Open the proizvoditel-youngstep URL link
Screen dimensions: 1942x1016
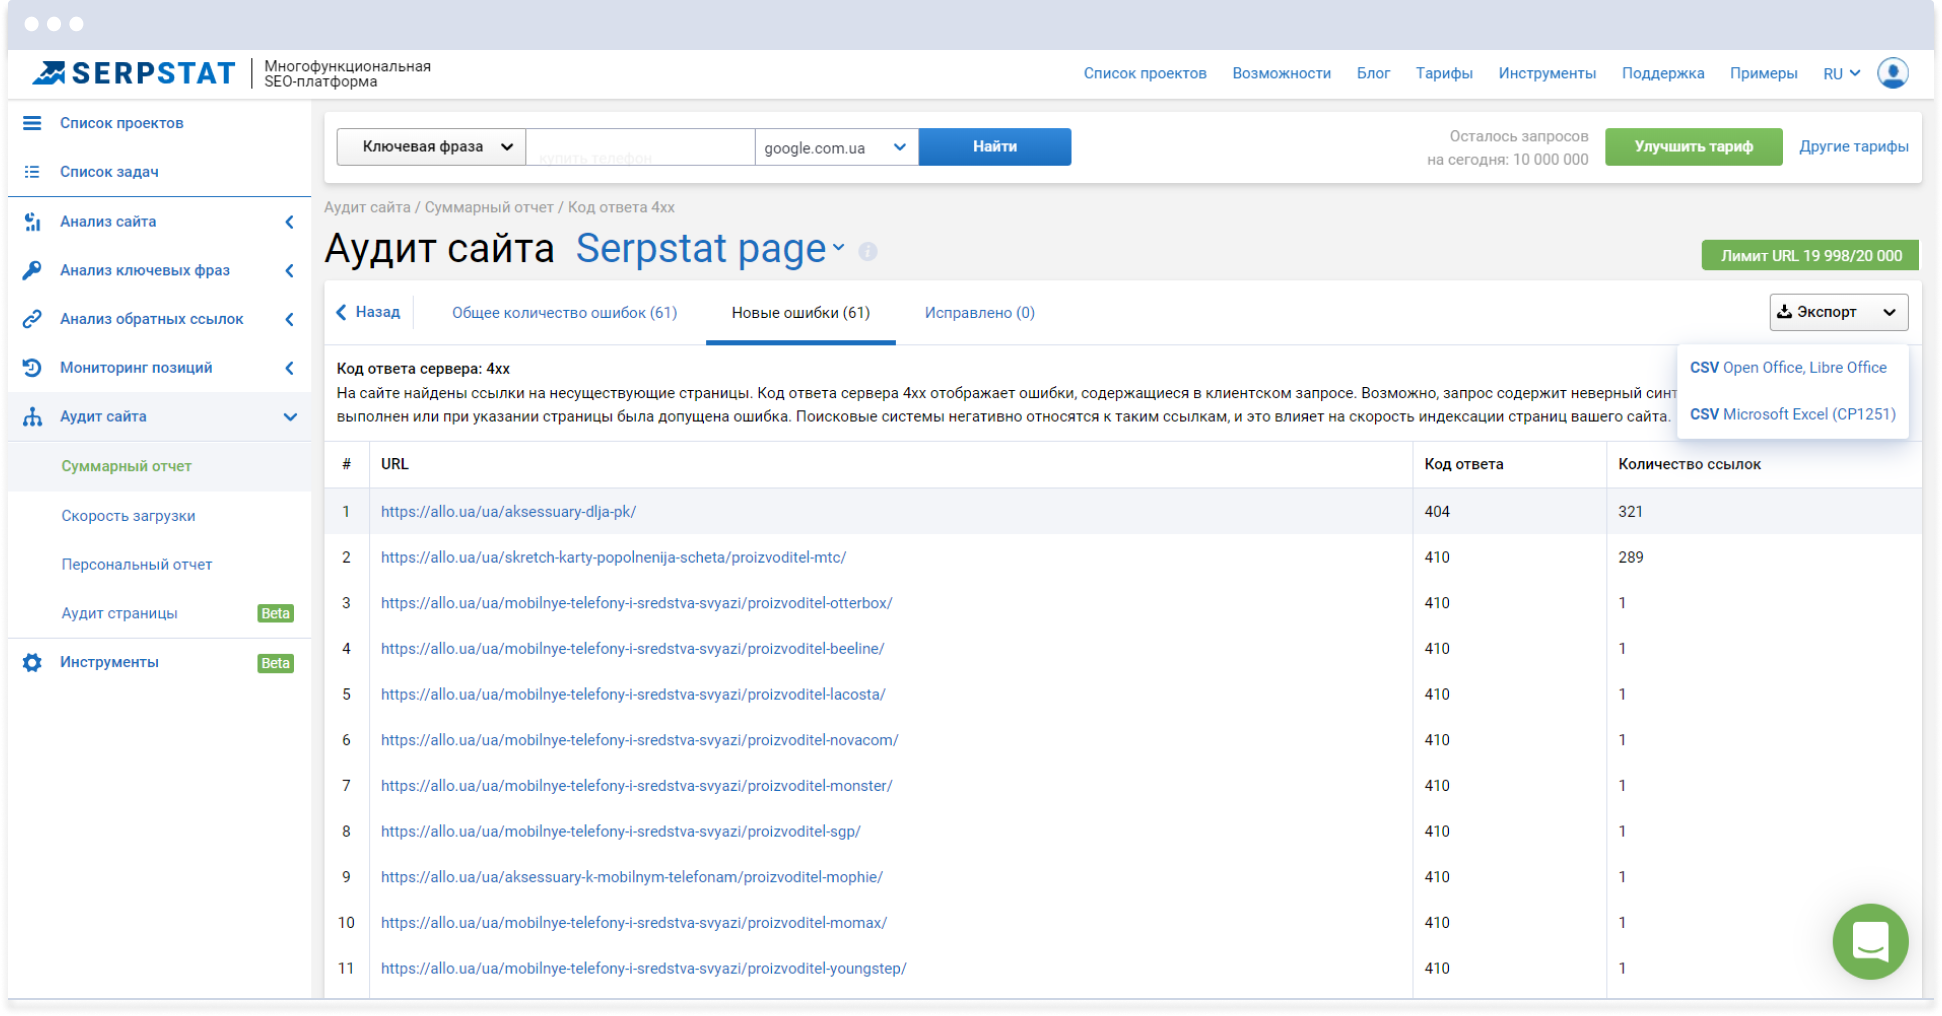(643, 969)
